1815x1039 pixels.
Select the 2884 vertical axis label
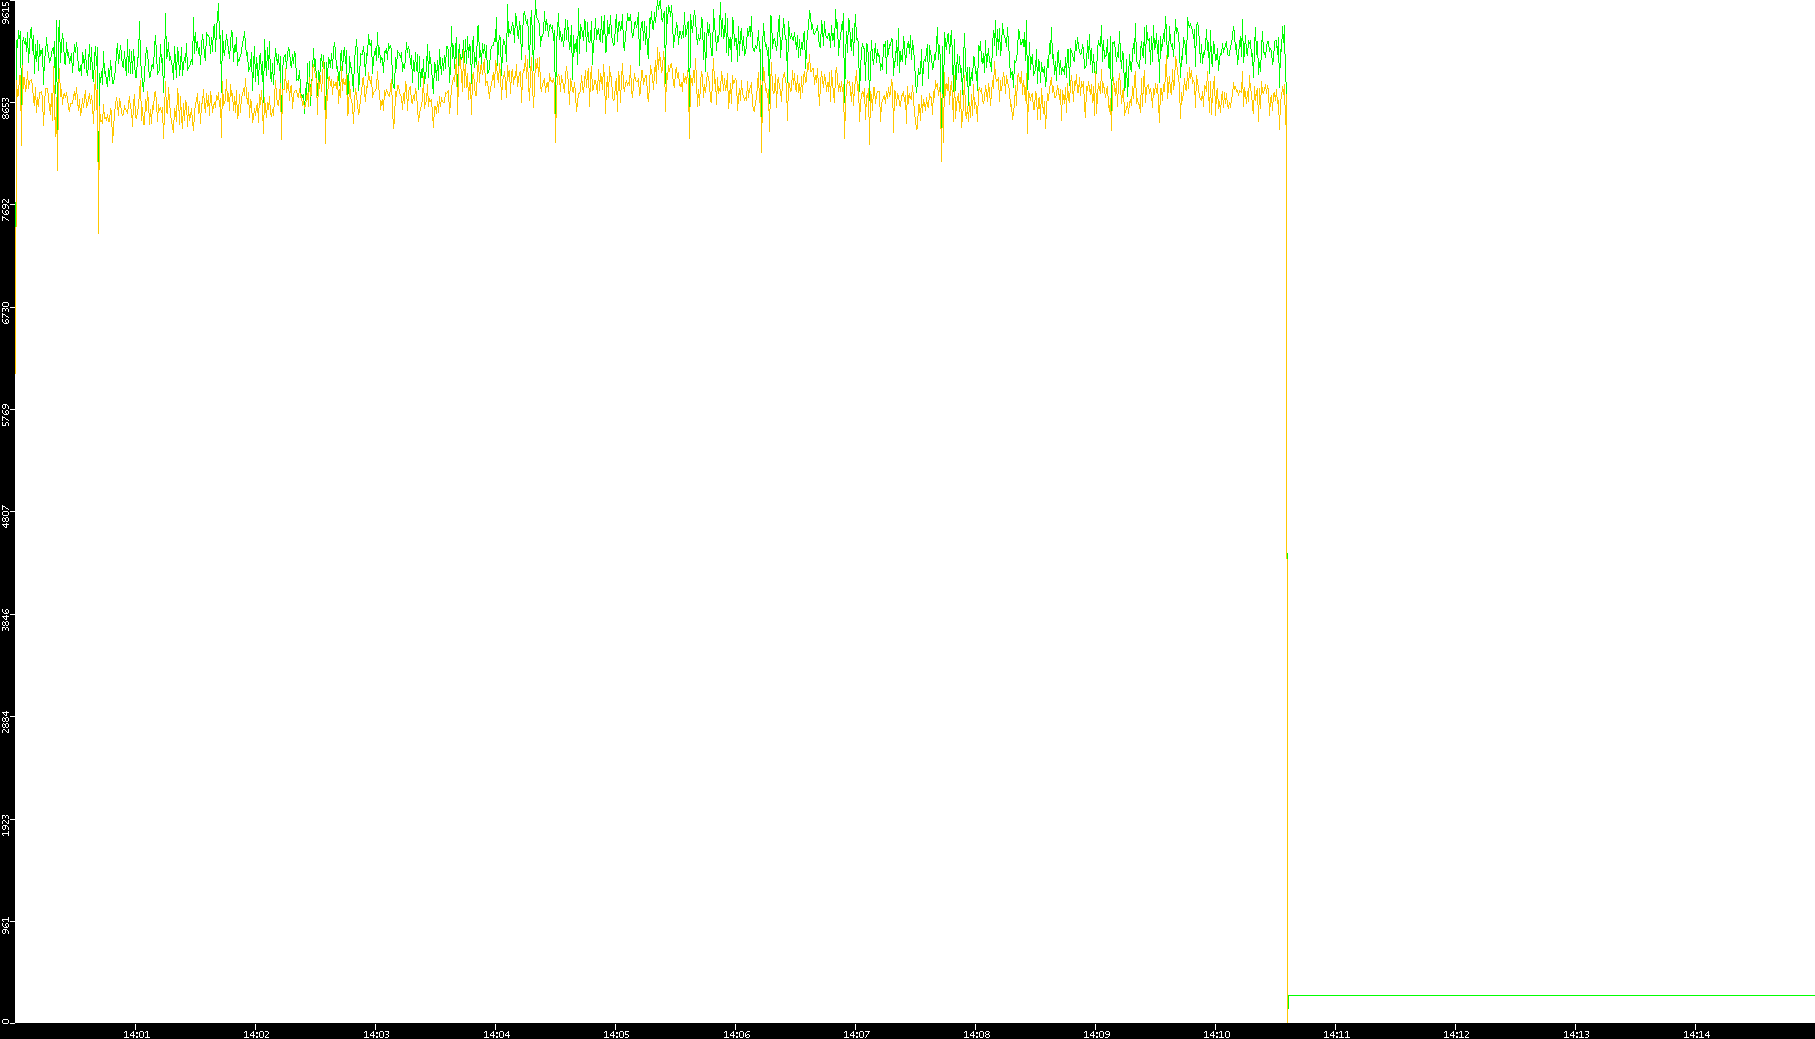click(7, 722)
